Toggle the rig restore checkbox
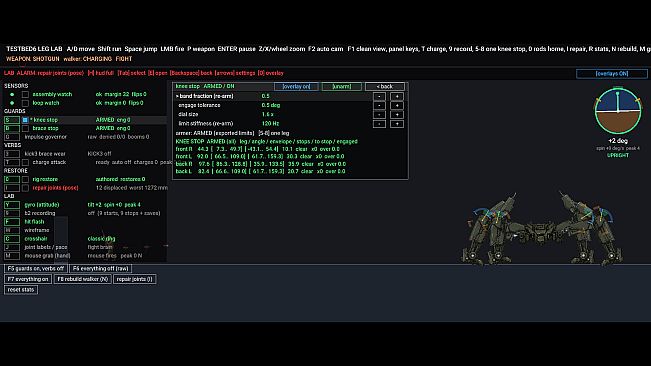The height and width of the screenshot is (366, 651). [25, 179]
